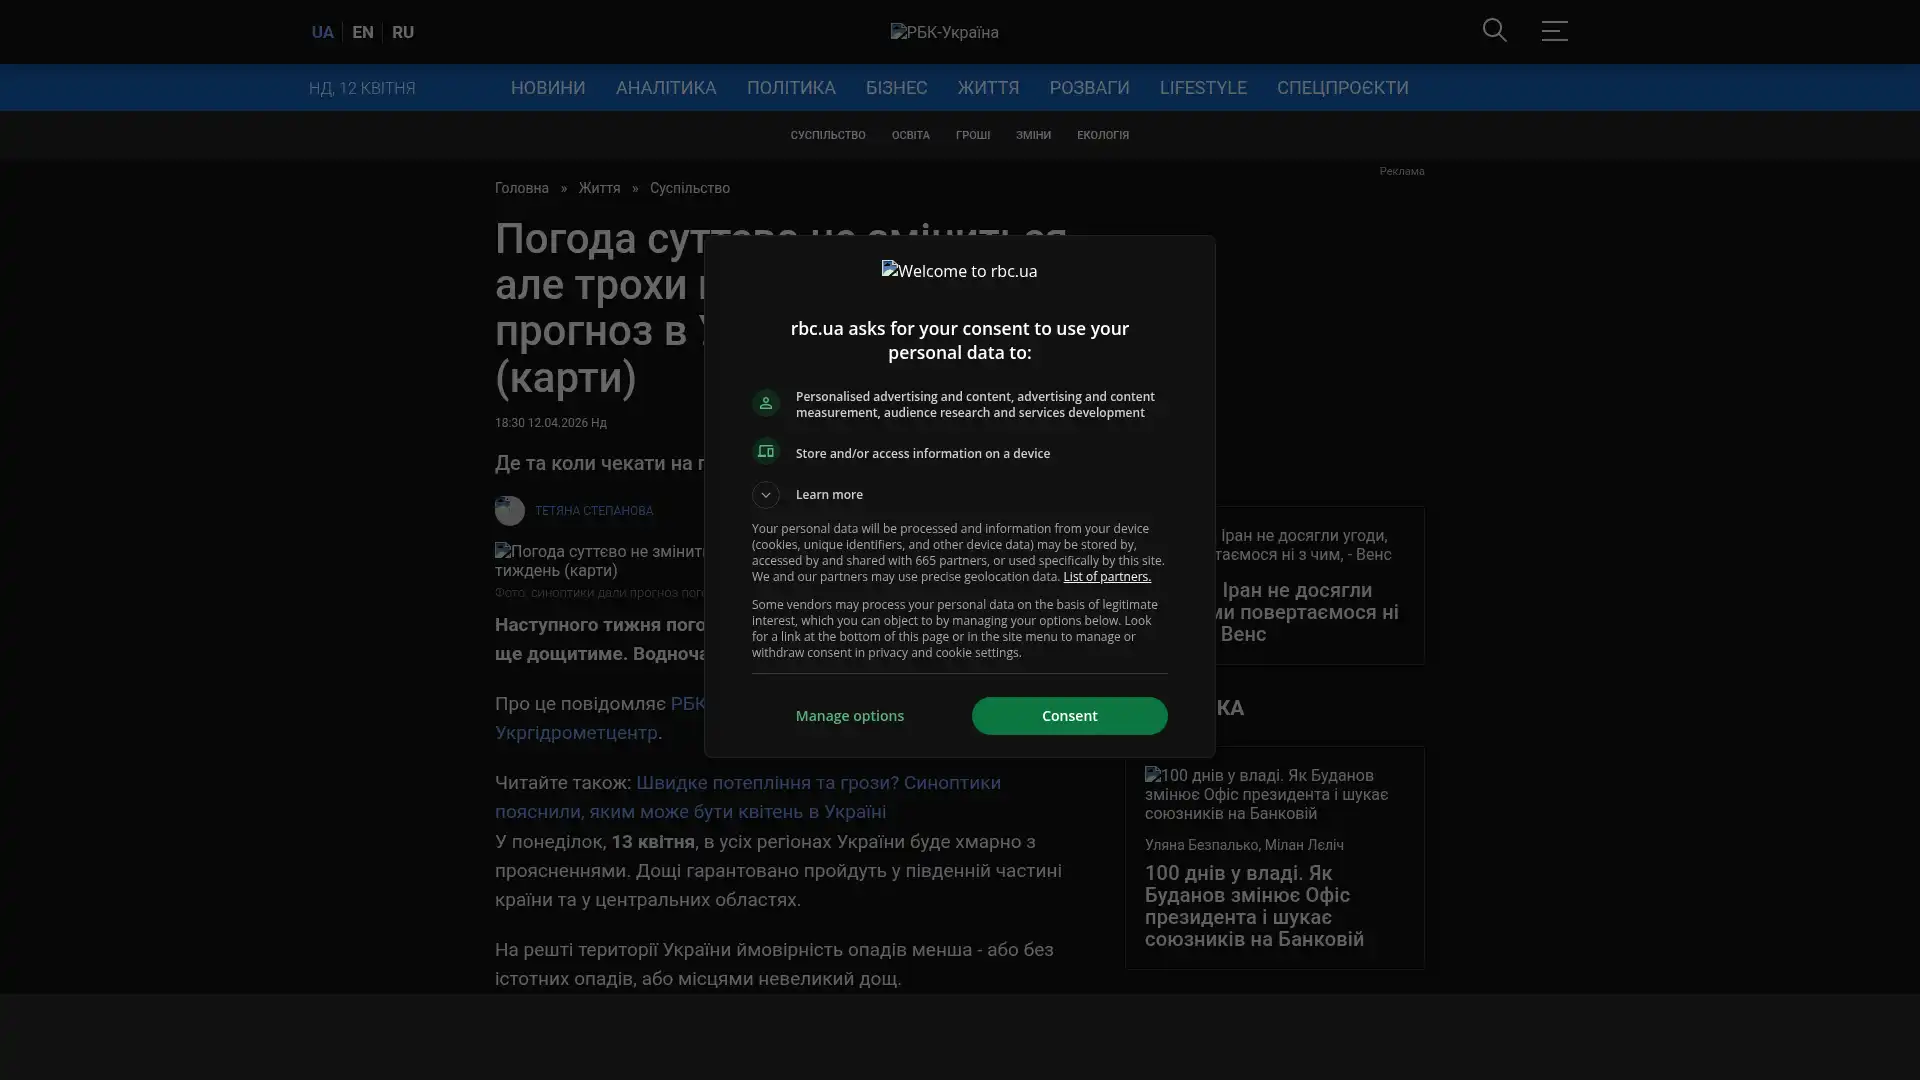Click the RBC-Ukraine logo
The width and height of the screenshot is (1920, 1080).
pyautogui.click(x=944, y=32)
